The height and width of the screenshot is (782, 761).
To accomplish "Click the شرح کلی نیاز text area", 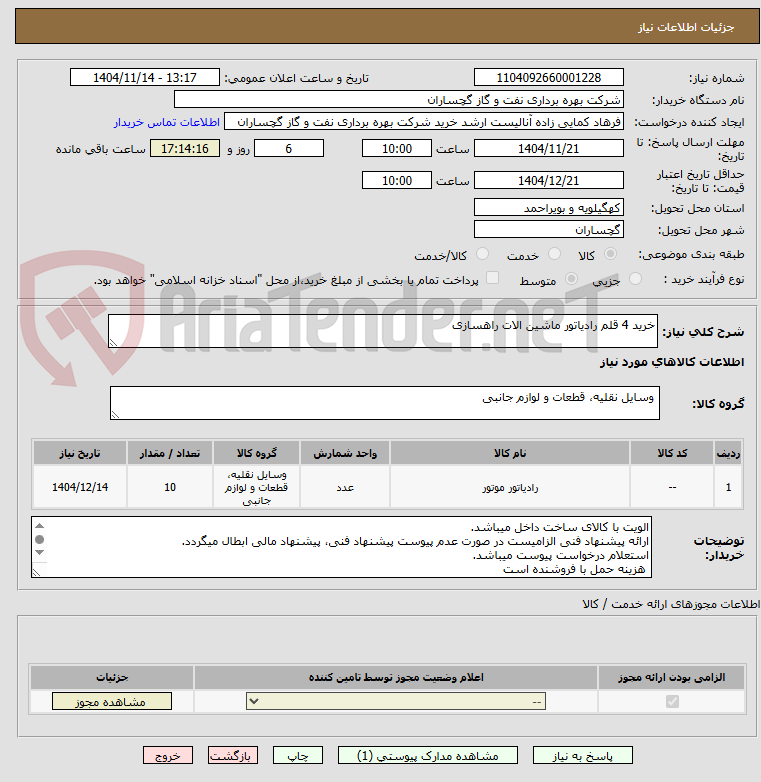I will [383, 331].
